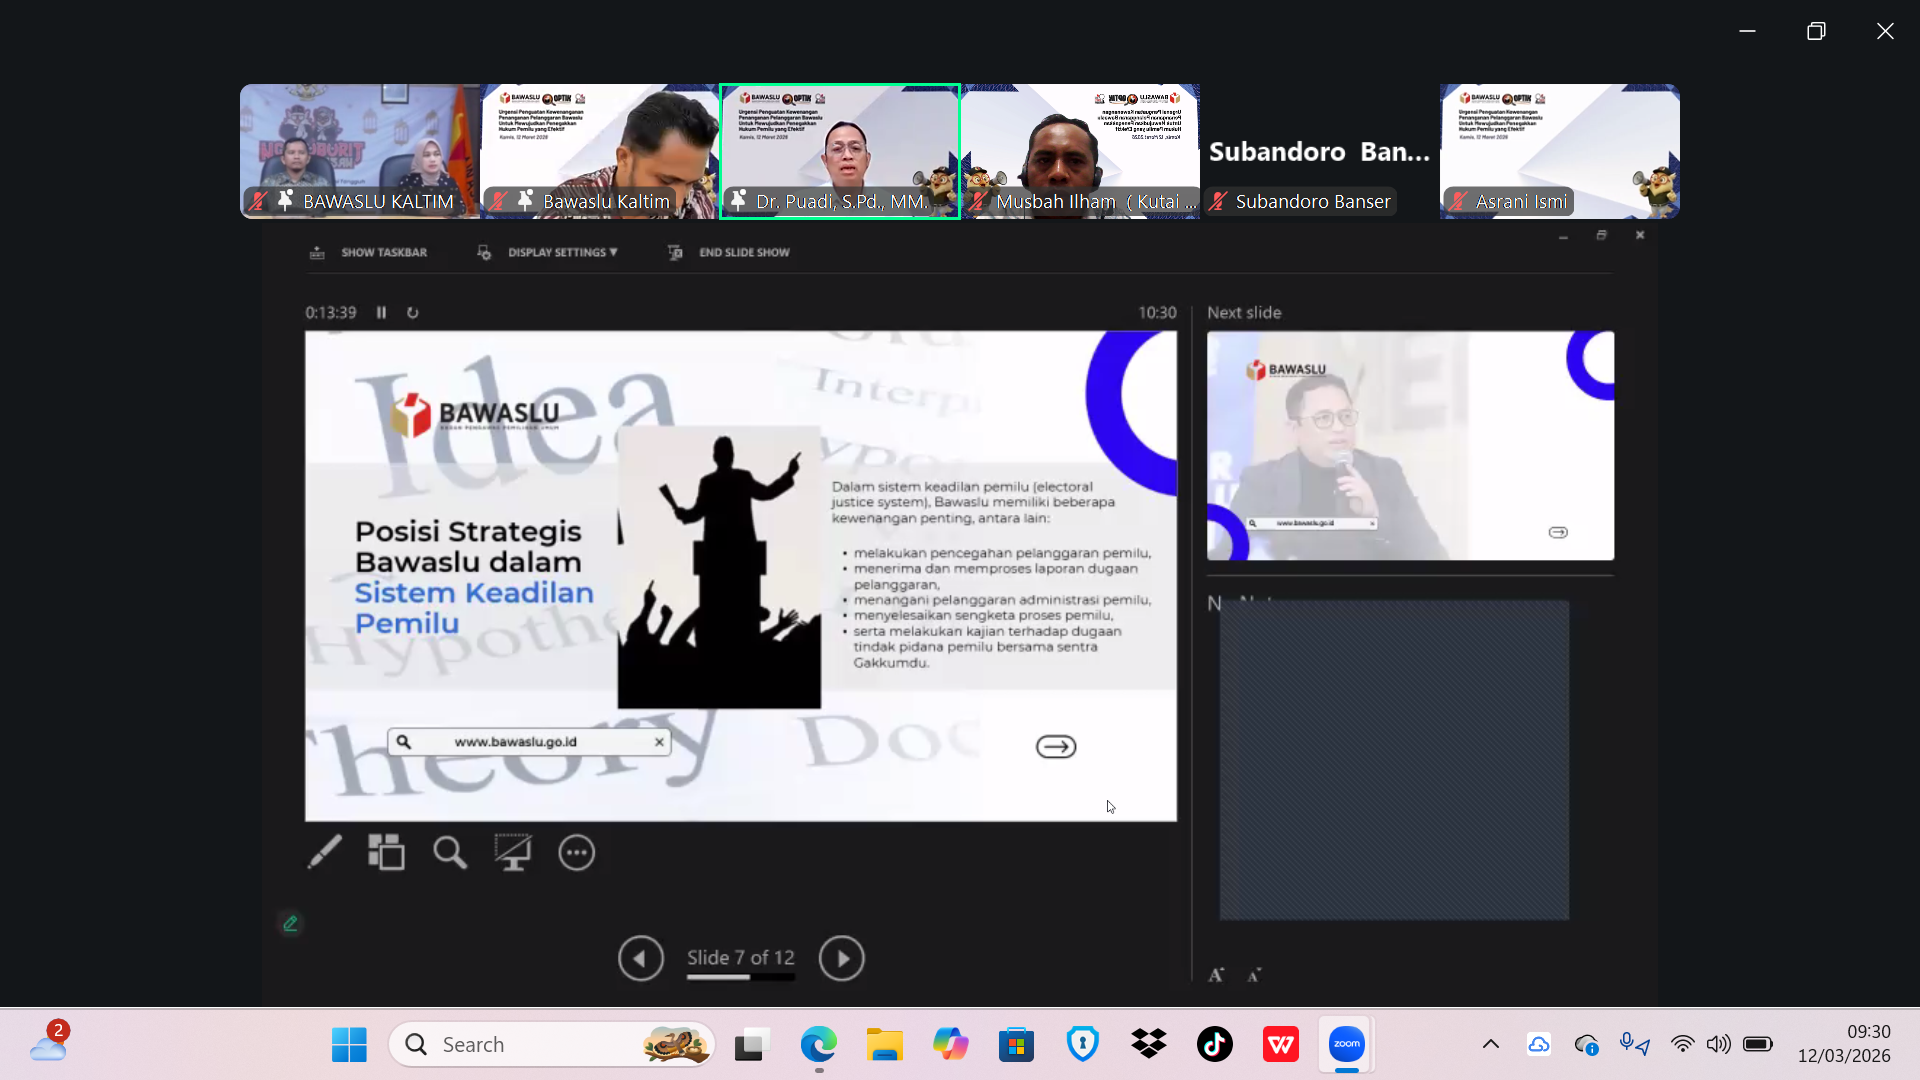Click Show Taskbar in presenter view
The width and height of the screenshot is (1920, 1080).
point(383,253)
